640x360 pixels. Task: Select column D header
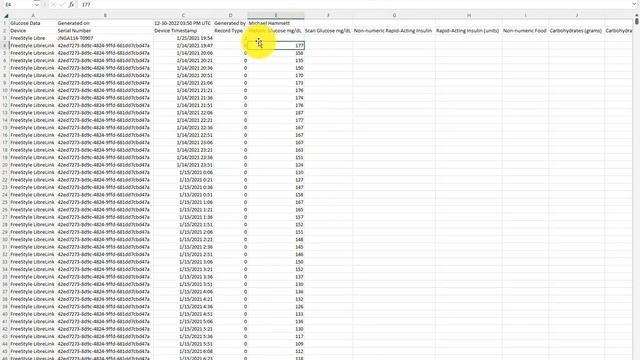(x=230, y=16)
